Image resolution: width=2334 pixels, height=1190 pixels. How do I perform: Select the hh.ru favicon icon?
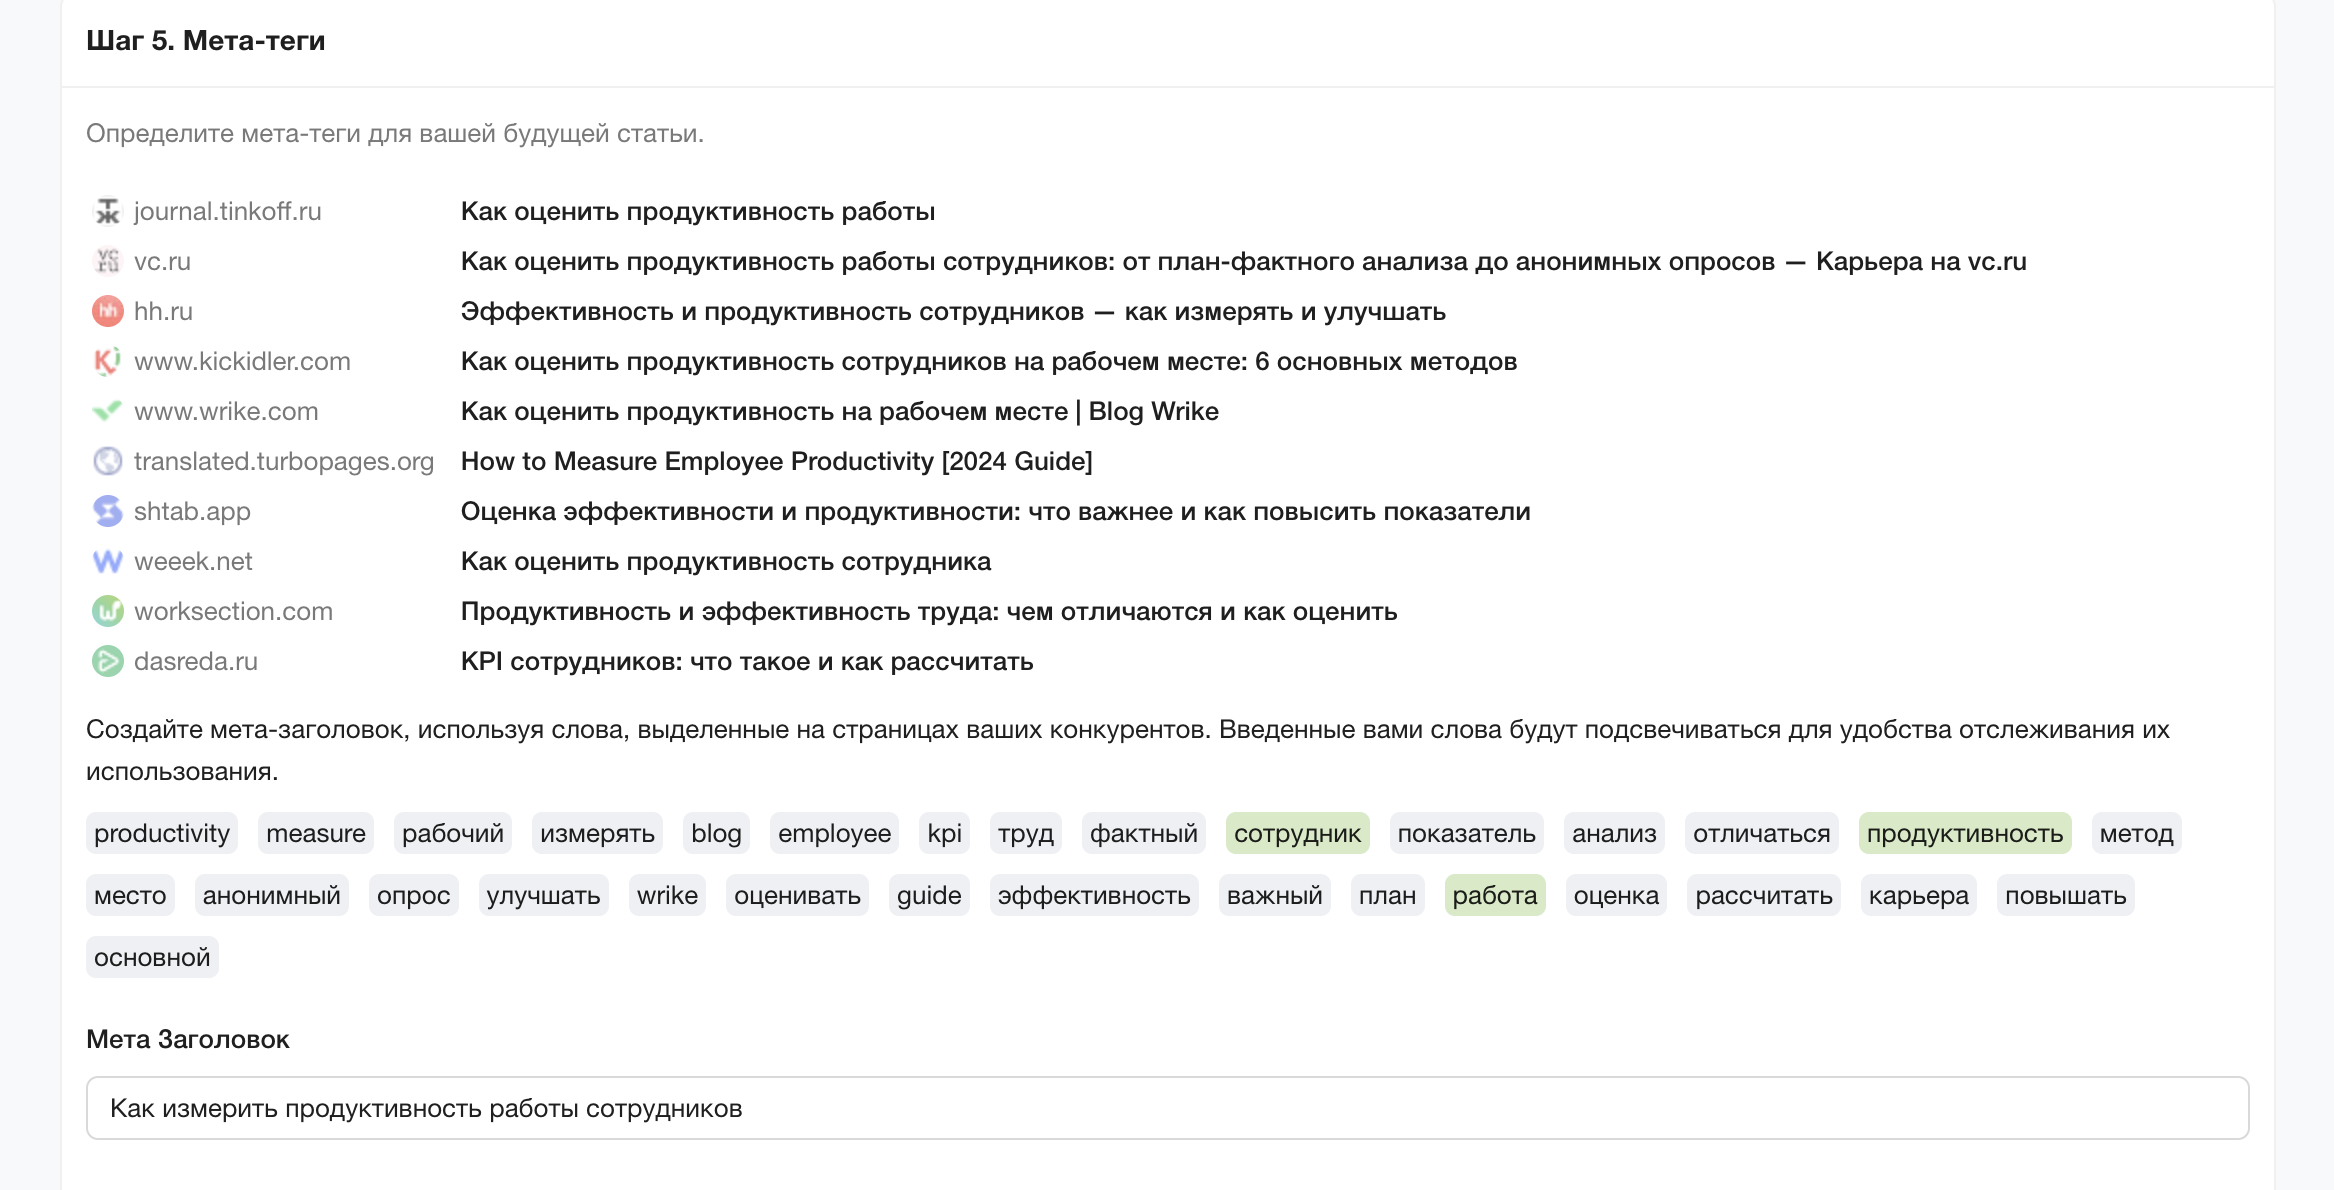coord(107,311)
